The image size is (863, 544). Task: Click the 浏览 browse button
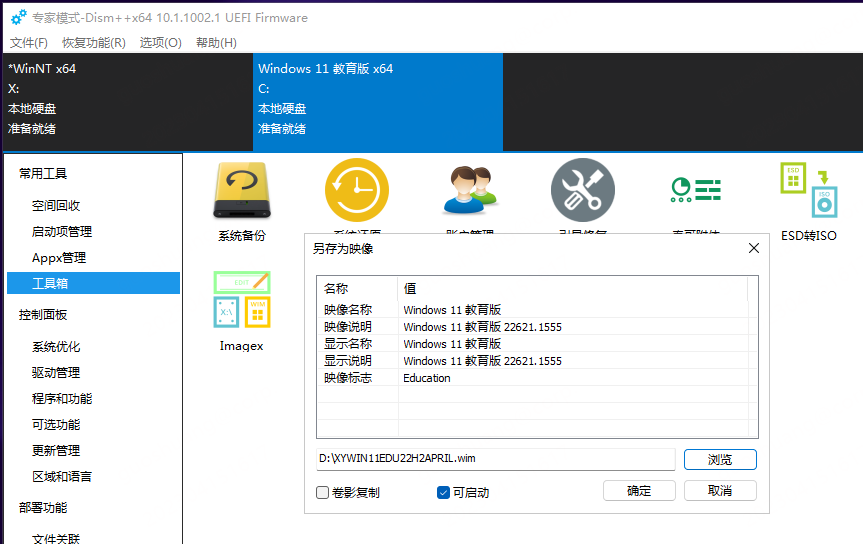click(x=720, y=460)
